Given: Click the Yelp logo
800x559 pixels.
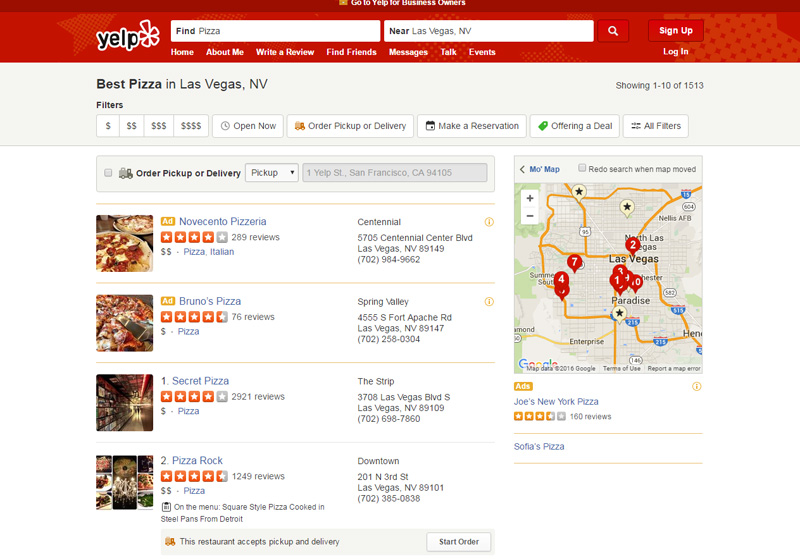Looking at the screenshot, I should [x=128, y=36].
